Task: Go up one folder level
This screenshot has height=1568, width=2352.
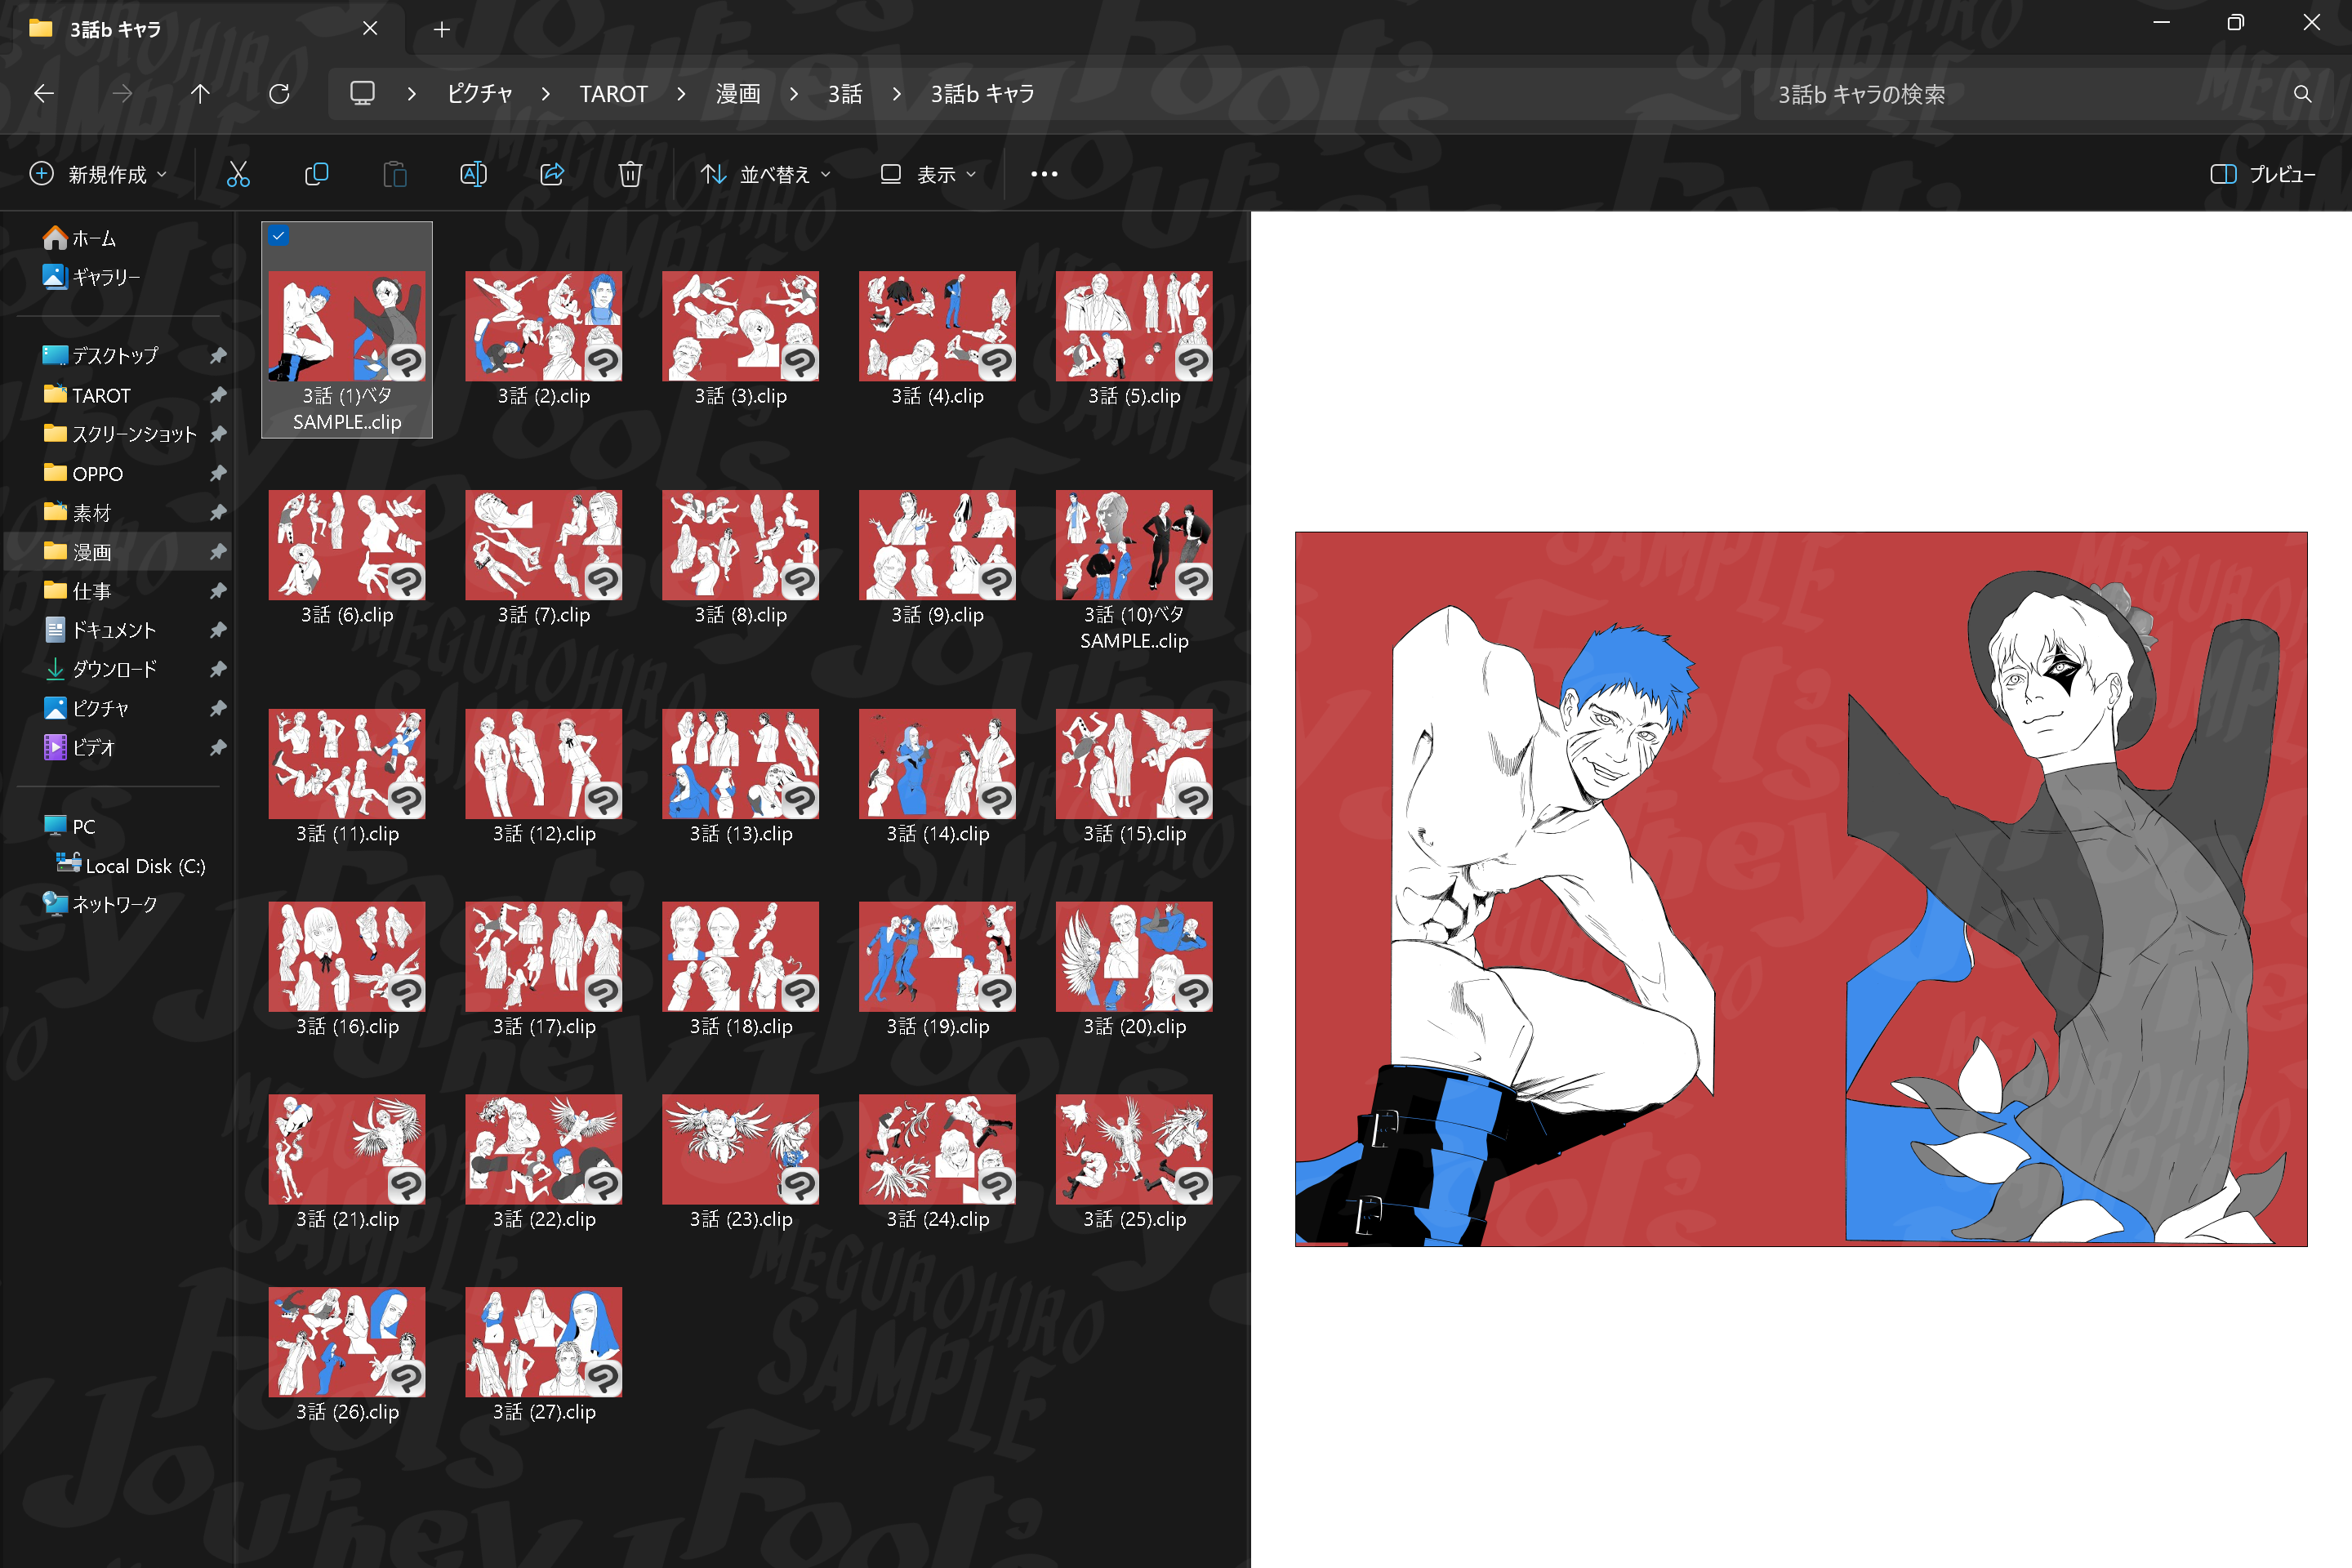Action: 200,94
